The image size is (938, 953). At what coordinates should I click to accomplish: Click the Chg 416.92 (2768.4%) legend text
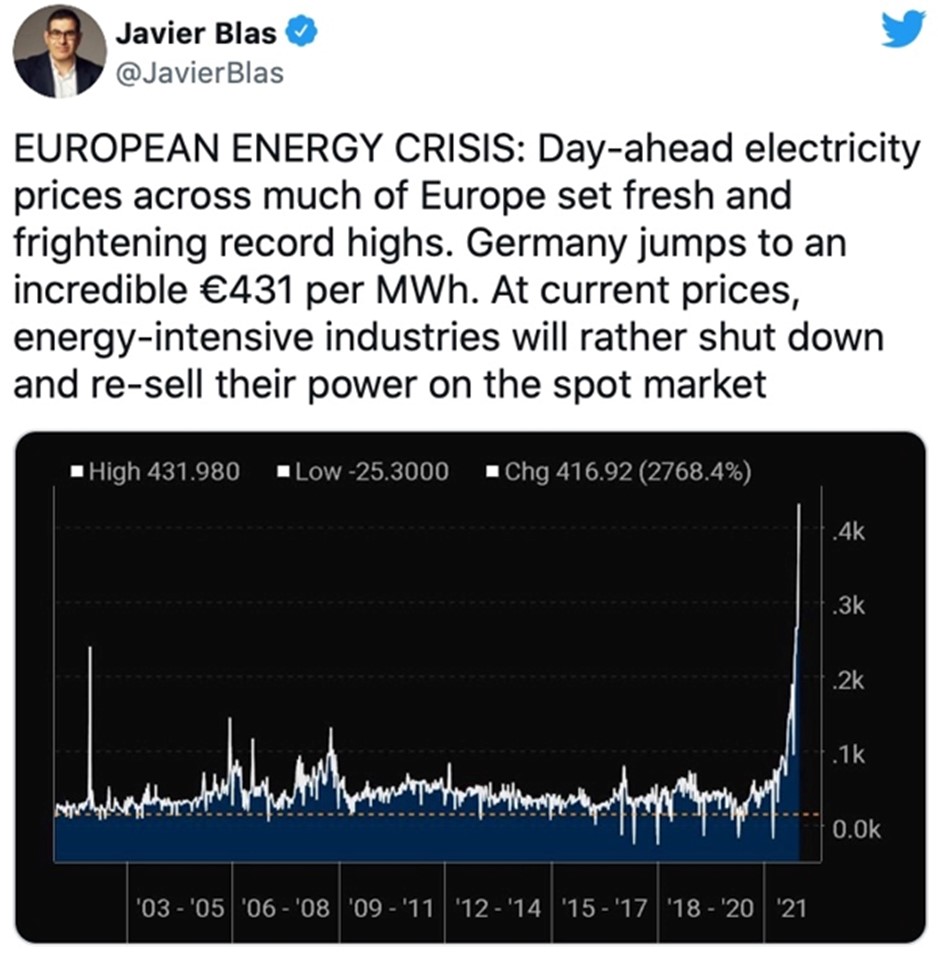coord(628,471)
